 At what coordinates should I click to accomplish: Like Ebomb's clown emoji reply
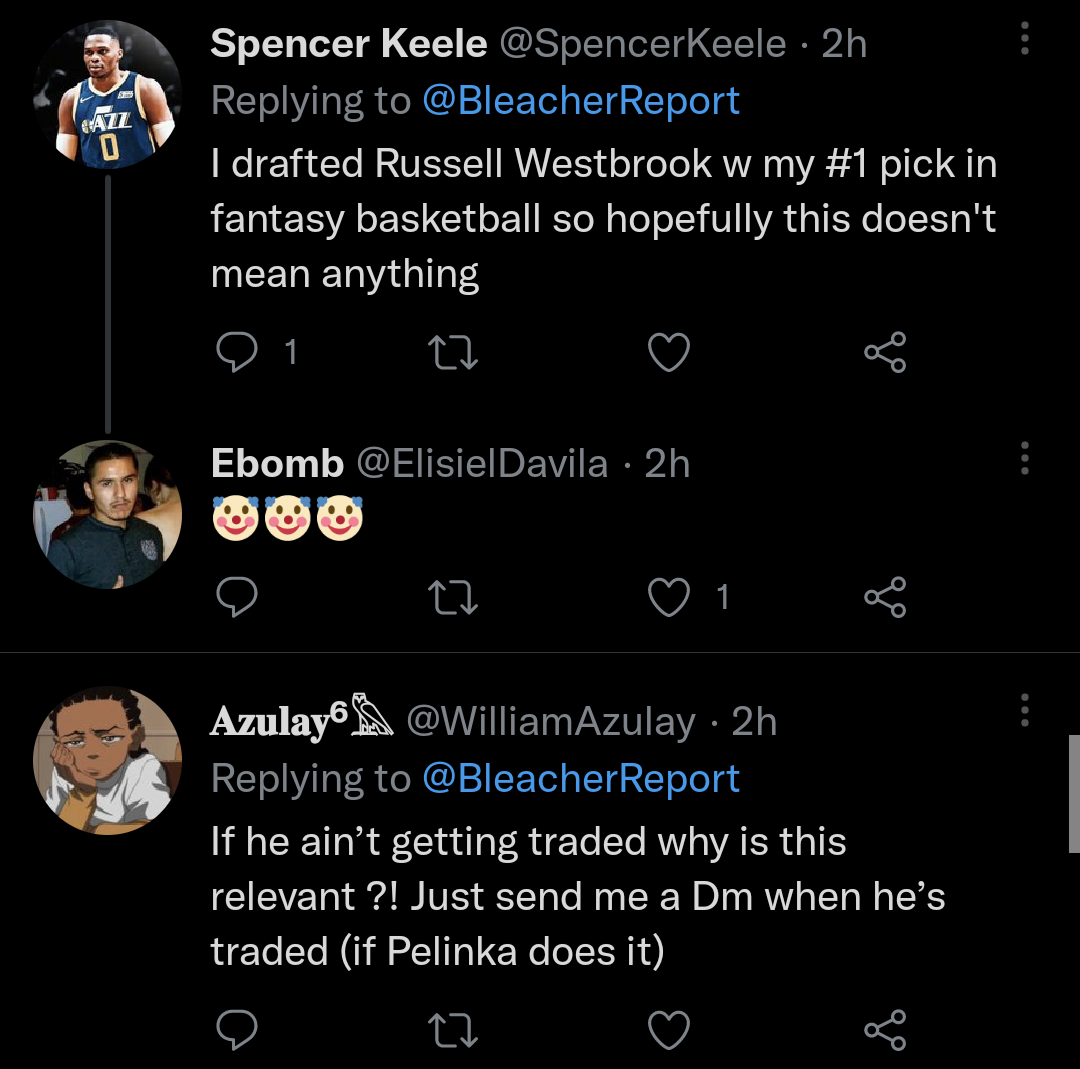(x=669, y=597)
